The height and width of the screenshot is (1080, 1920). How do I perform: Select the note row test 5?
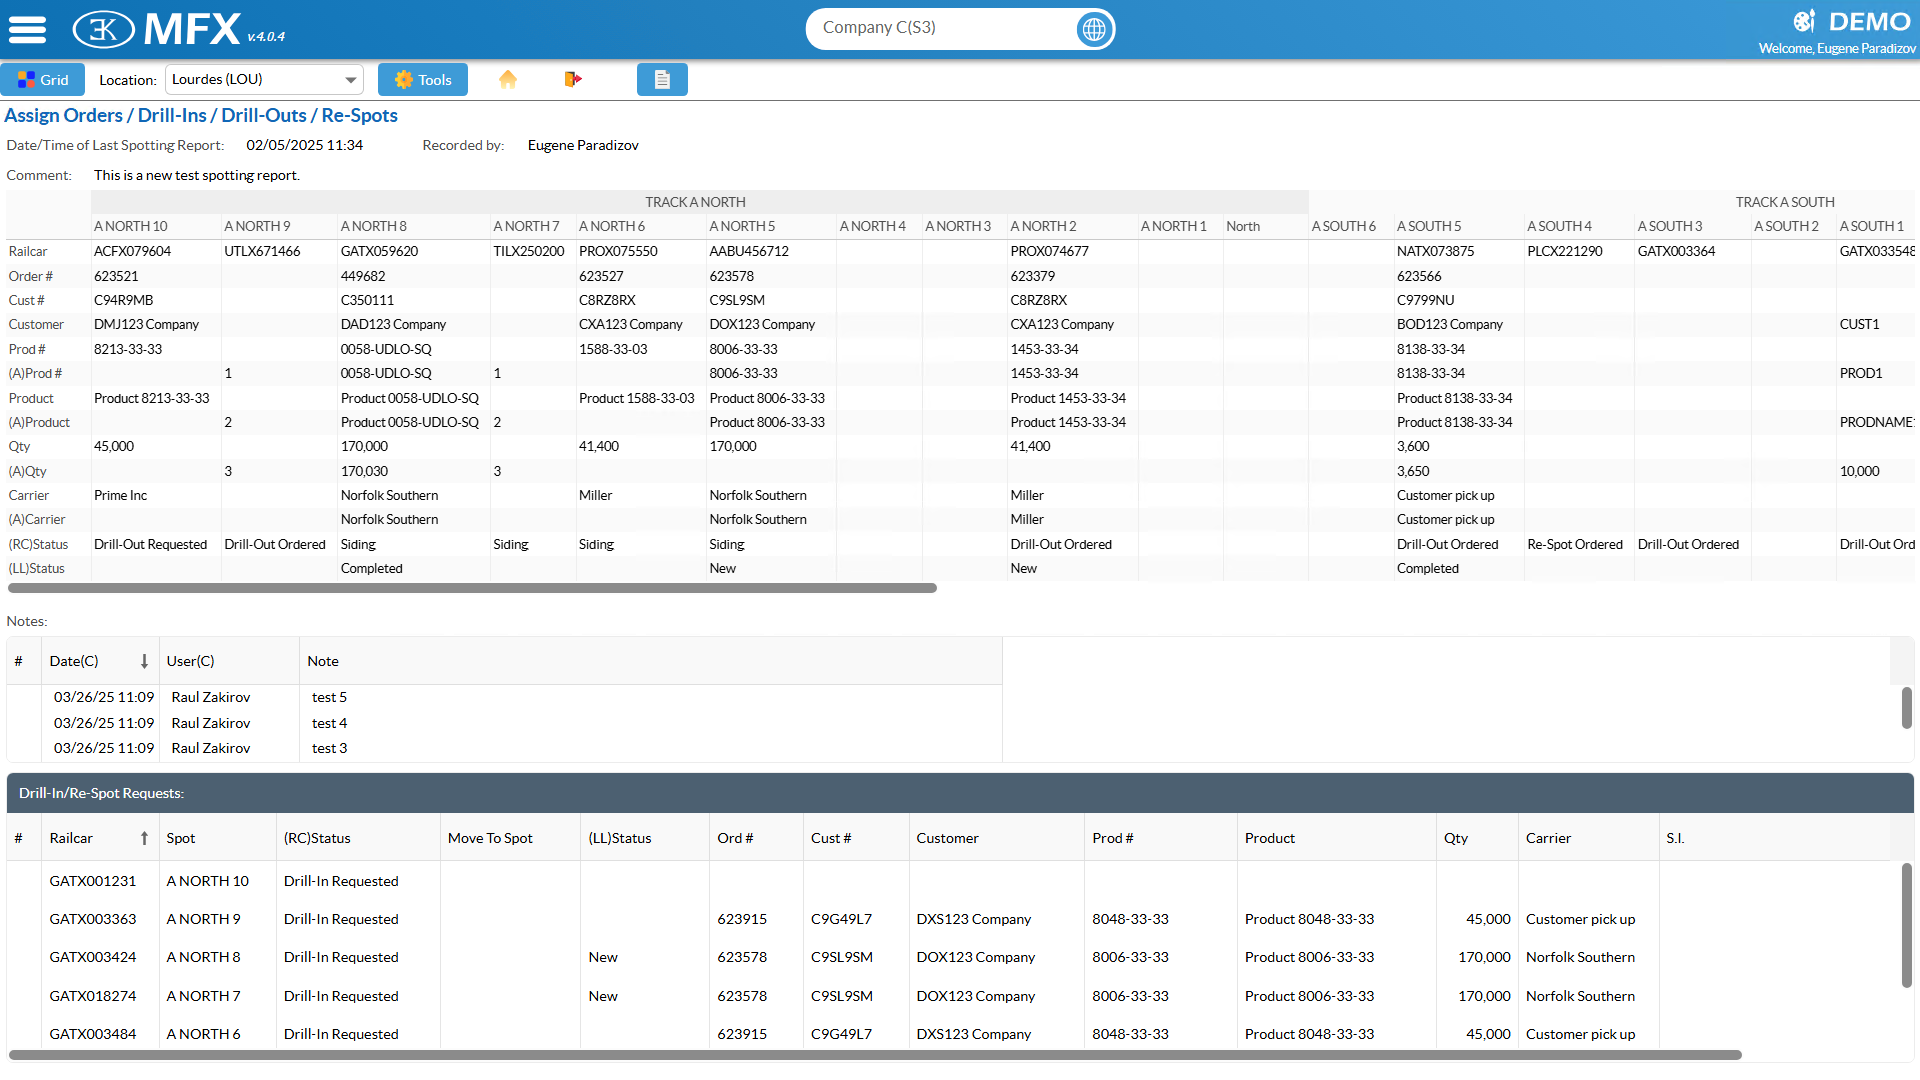pos(504,697)
